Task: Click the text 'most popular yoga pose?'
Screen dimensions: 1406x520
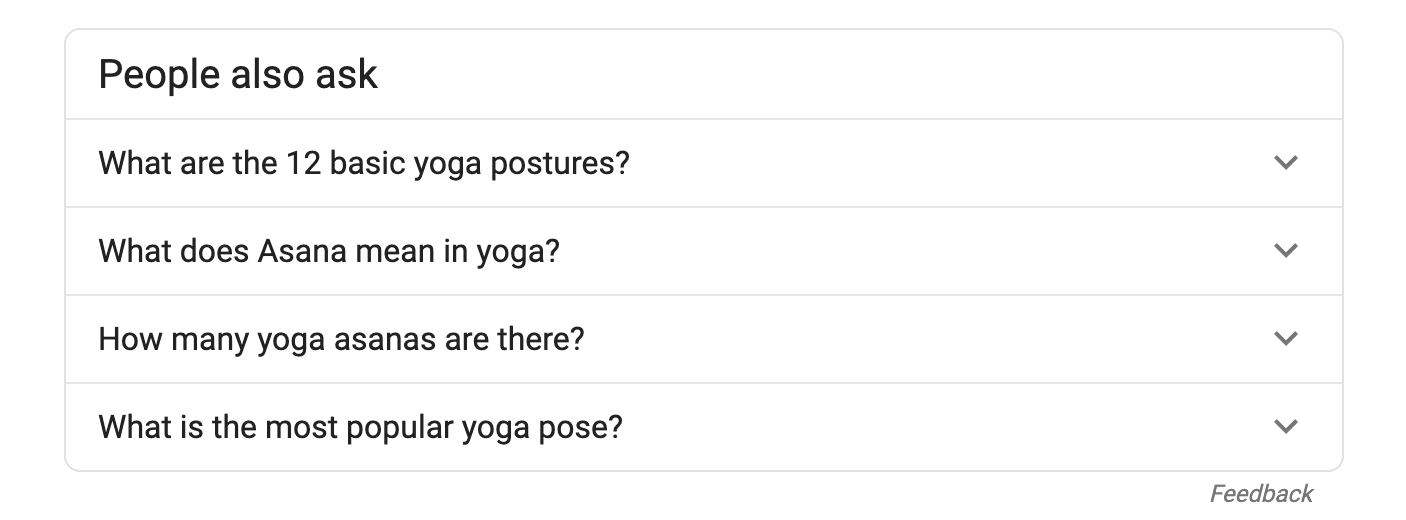Action: click(x=443, y=427)
